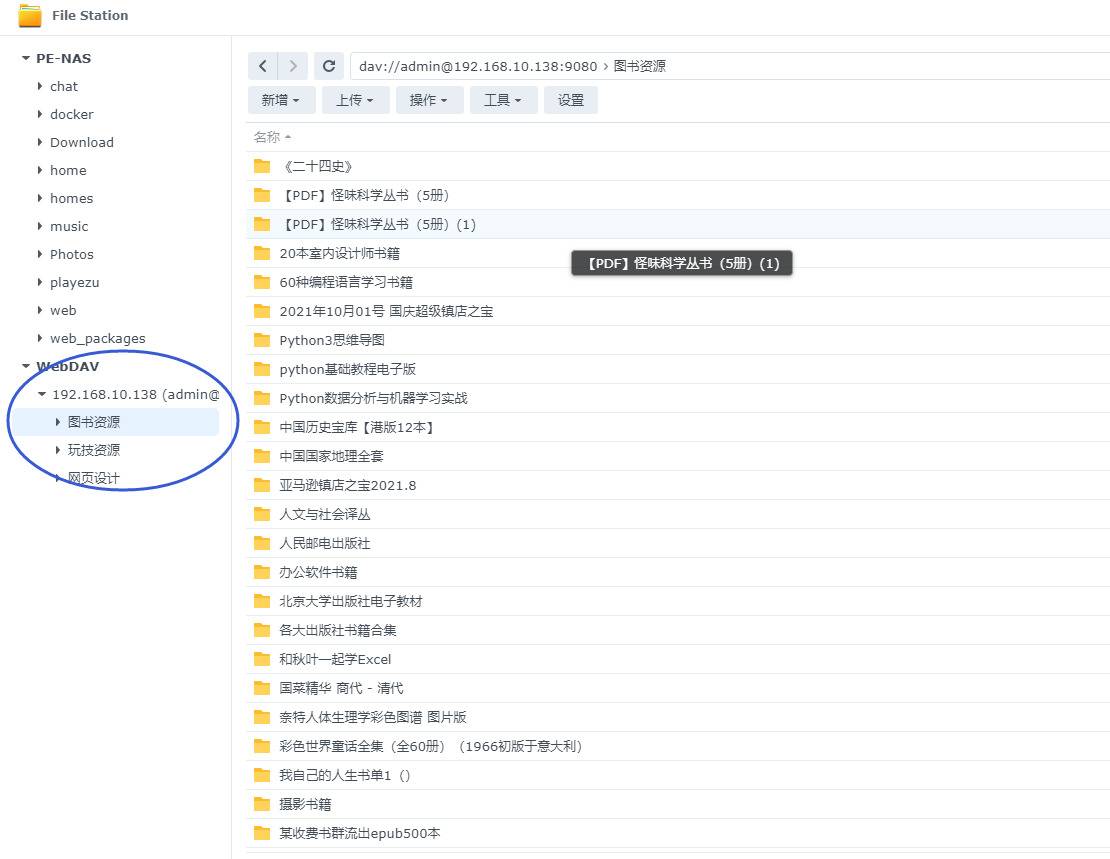This screenshot has height=859, width=1110.
Task: Expand the Download folder arrow
Action: 40,142
